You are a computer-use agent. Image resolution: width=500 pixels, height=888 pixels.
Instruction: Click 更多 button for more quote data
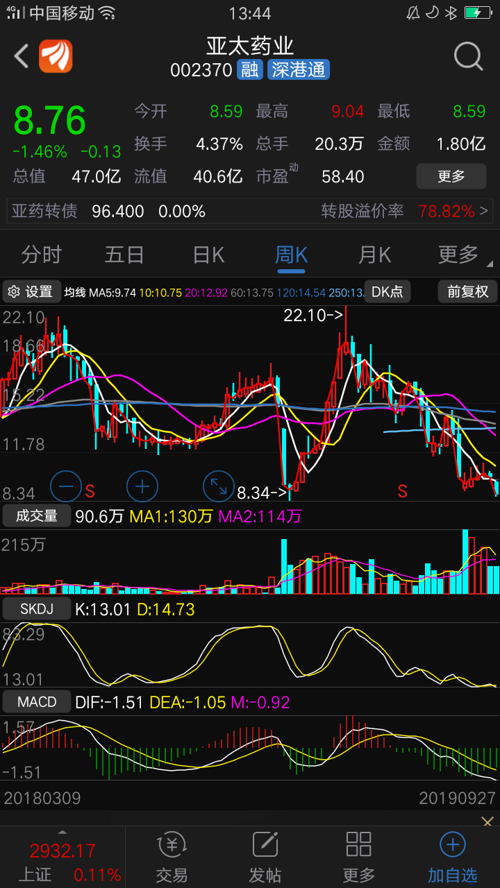[451, 177]
